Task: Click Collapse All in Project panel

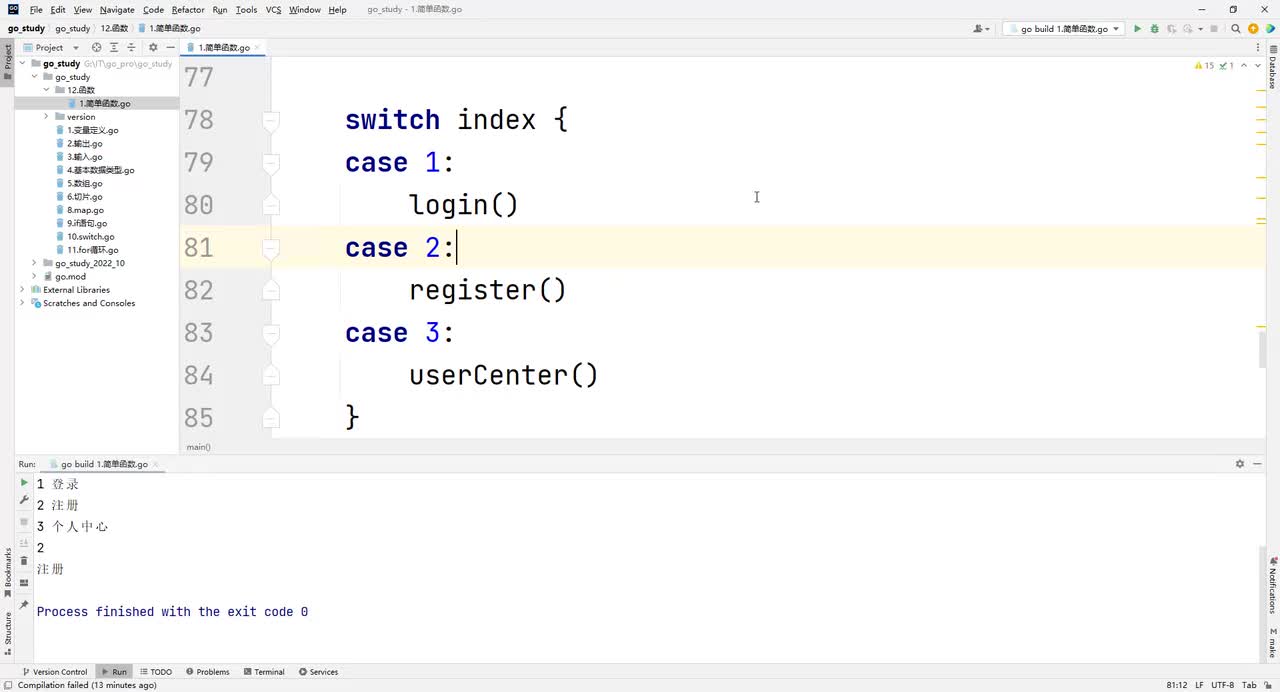Action: tap(131, 47)
